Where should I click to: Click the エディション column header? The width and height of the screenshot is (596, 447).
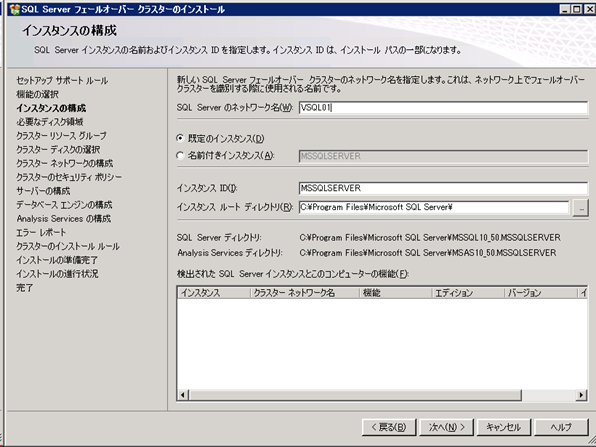pos(468,293)
